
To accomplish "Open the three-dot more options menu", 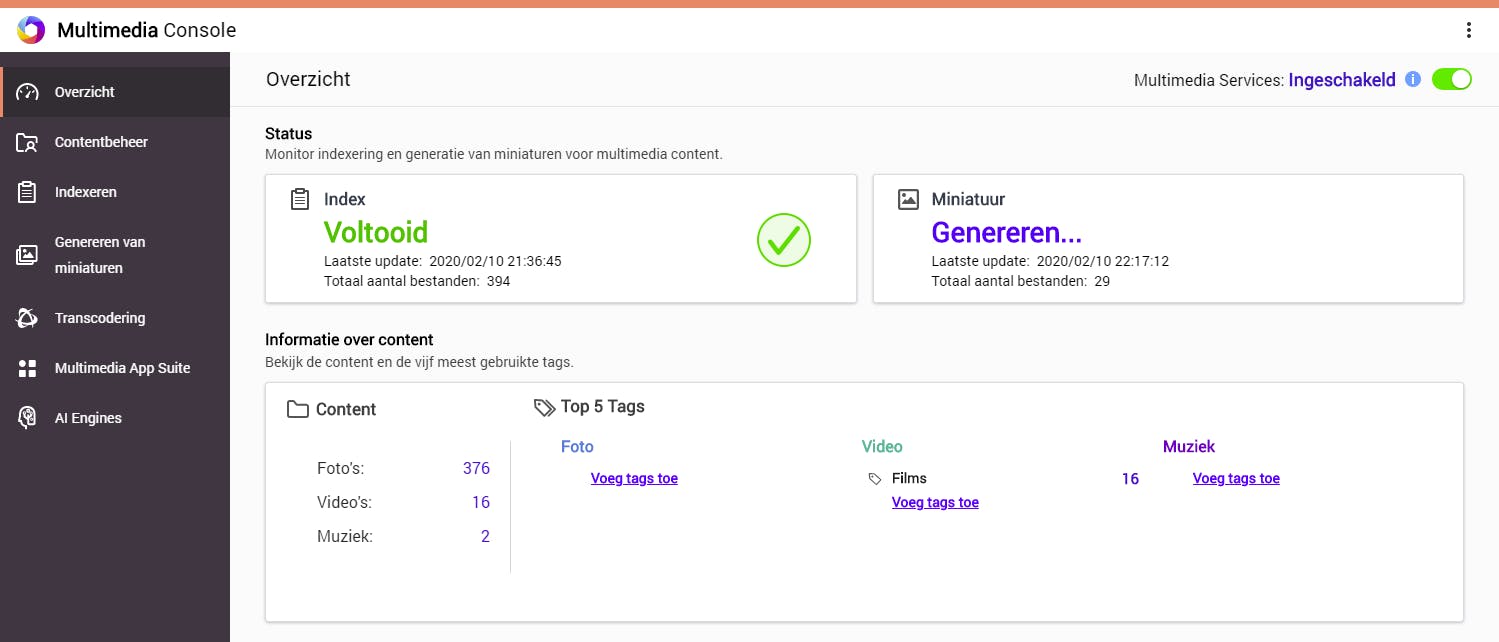I will [1469, 30].
